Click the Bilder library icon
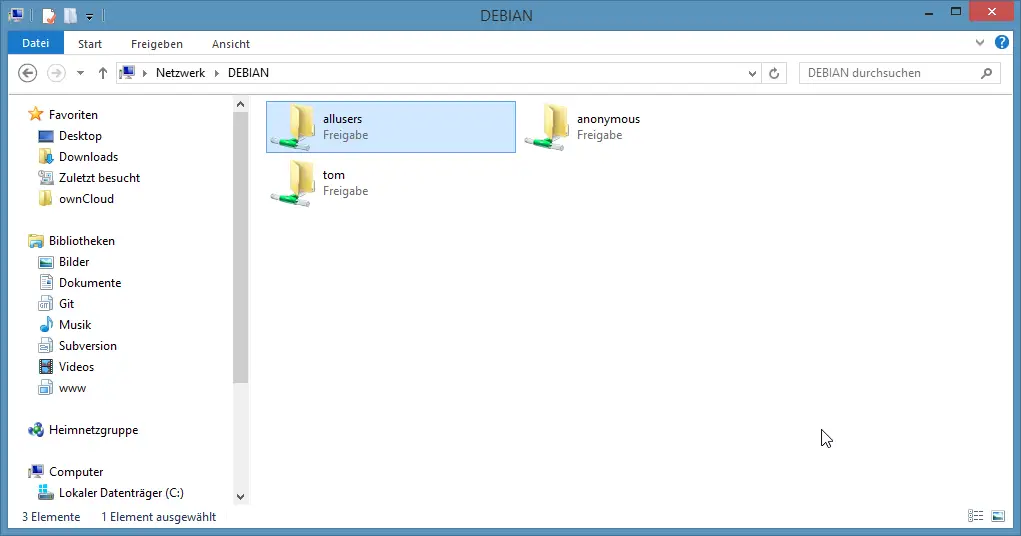 point(46,262)
